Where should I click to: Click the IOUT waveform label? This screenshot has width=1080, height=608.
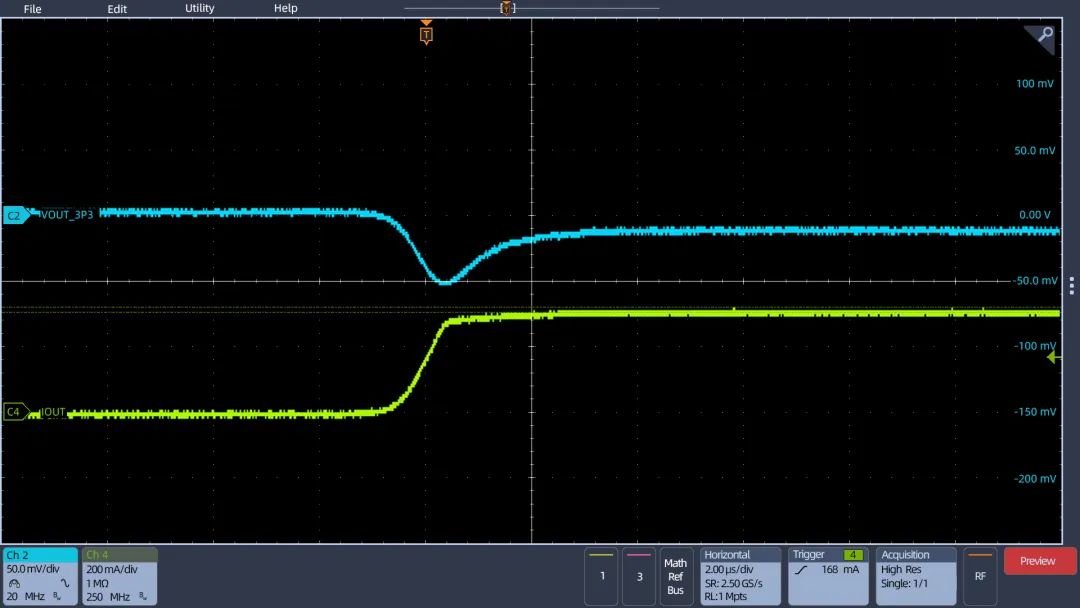coord(53,412)
